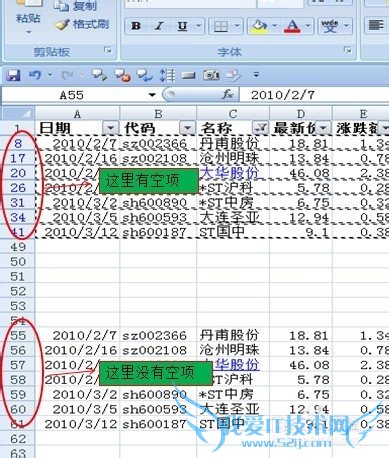389x458 pixels.
Task: Select row header 62
Action: tap(18, 439)
